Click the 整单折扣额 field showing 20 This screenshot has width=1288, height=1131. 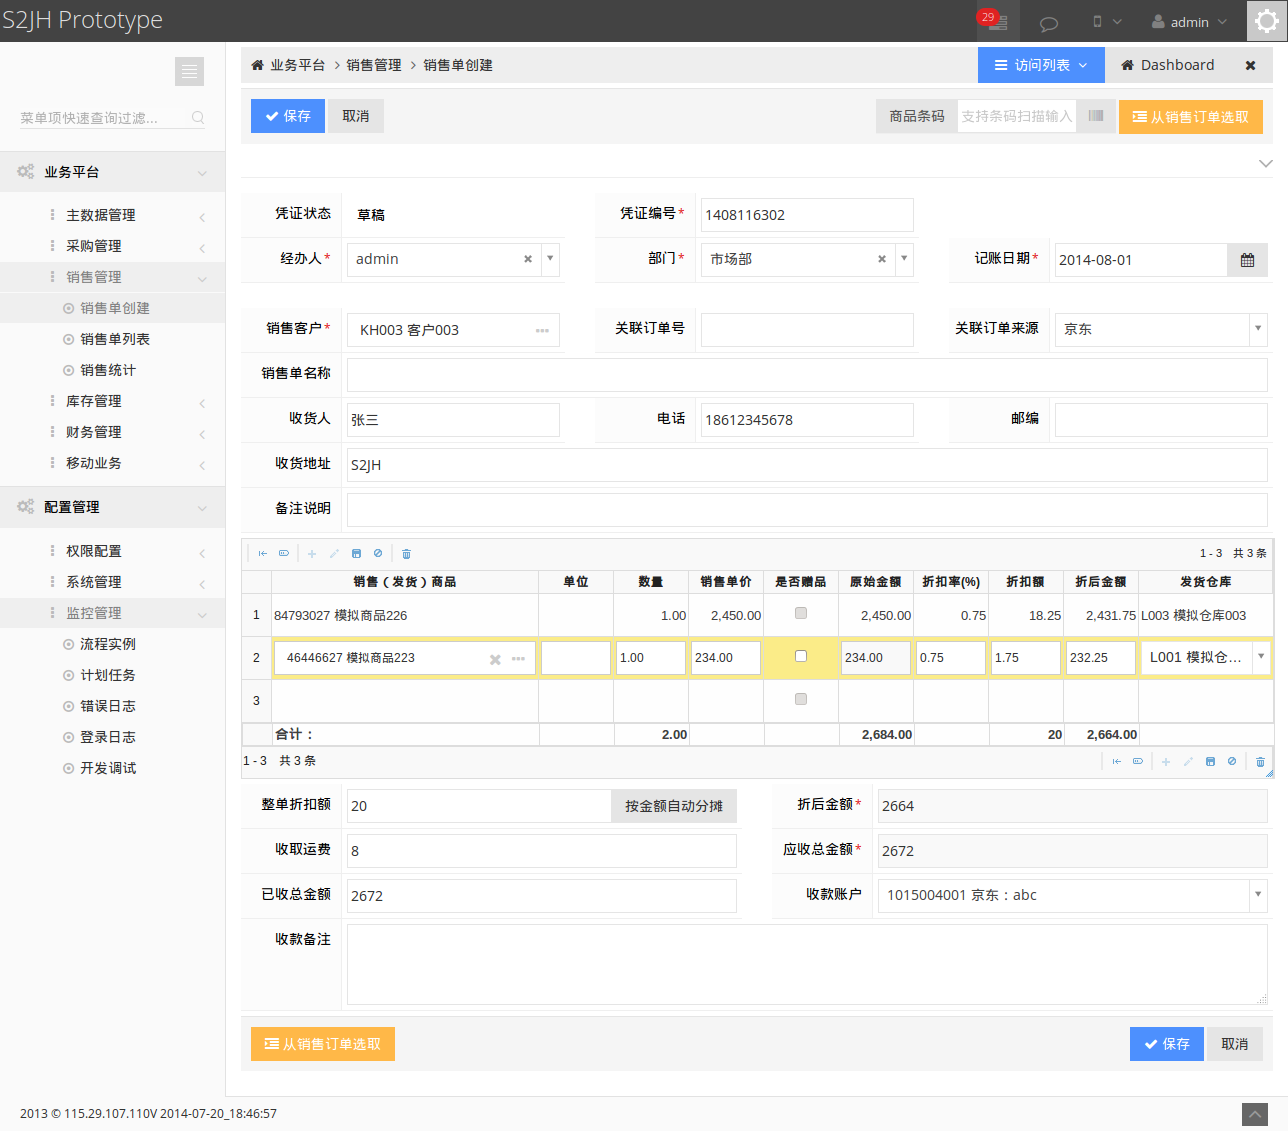479,806
